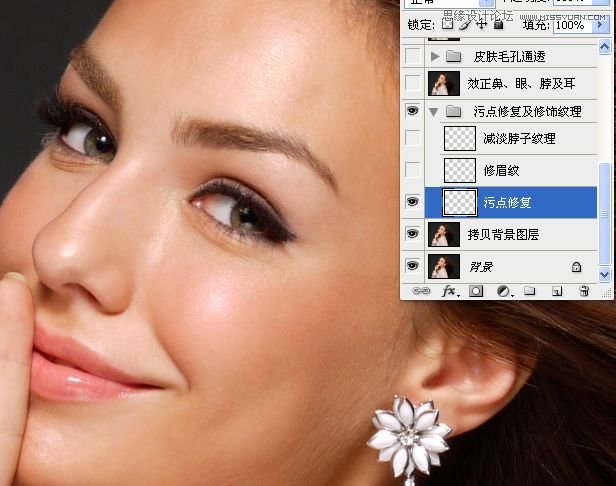
Task: Click the highlighted 污点修复 layer name
Action: tap(507, 202)
